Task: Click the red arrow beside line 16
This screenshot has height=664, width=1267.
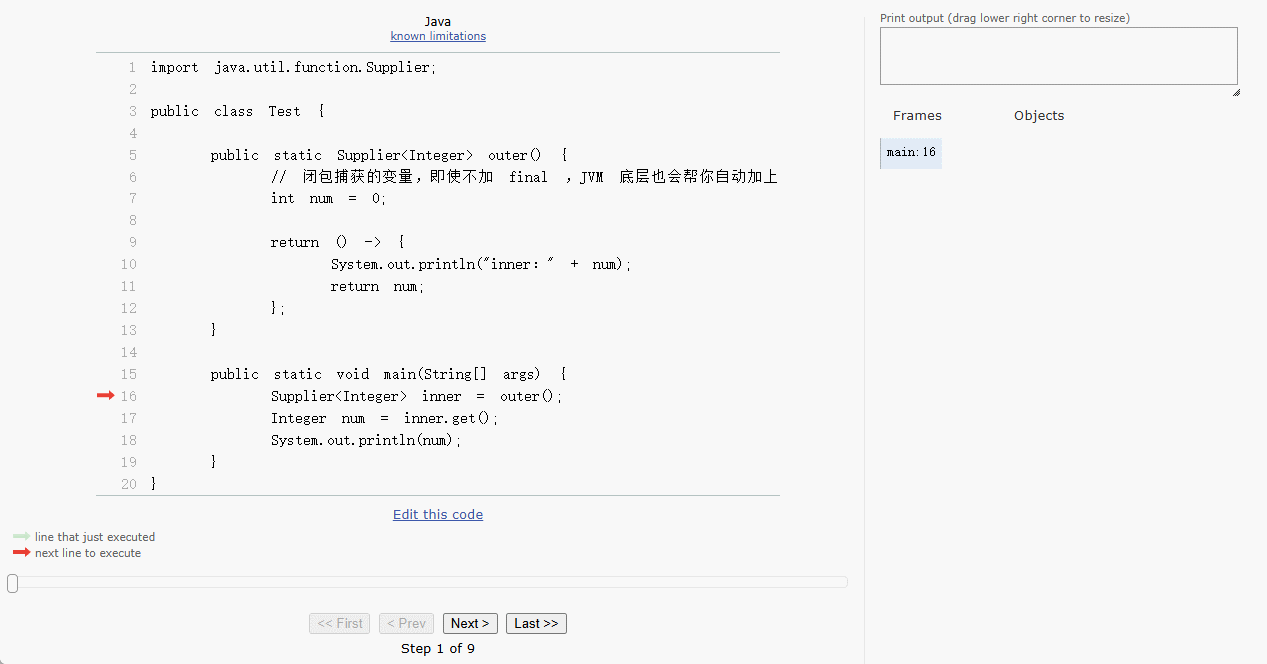Action: coord(105,396)
